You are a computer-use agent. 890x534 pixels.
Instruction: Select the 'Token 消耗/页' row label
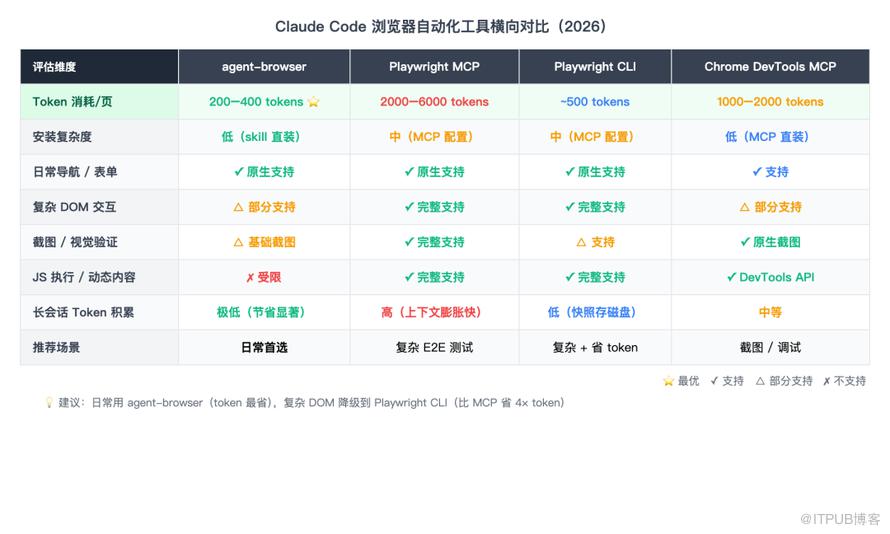point(72,102)
